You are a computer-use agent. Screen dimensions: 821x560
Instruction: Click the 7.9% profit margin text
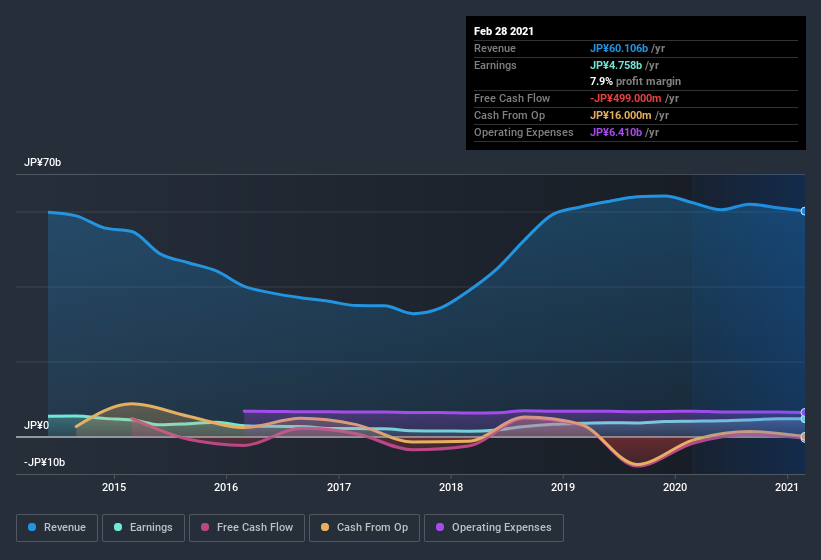(x=636, y=81)
